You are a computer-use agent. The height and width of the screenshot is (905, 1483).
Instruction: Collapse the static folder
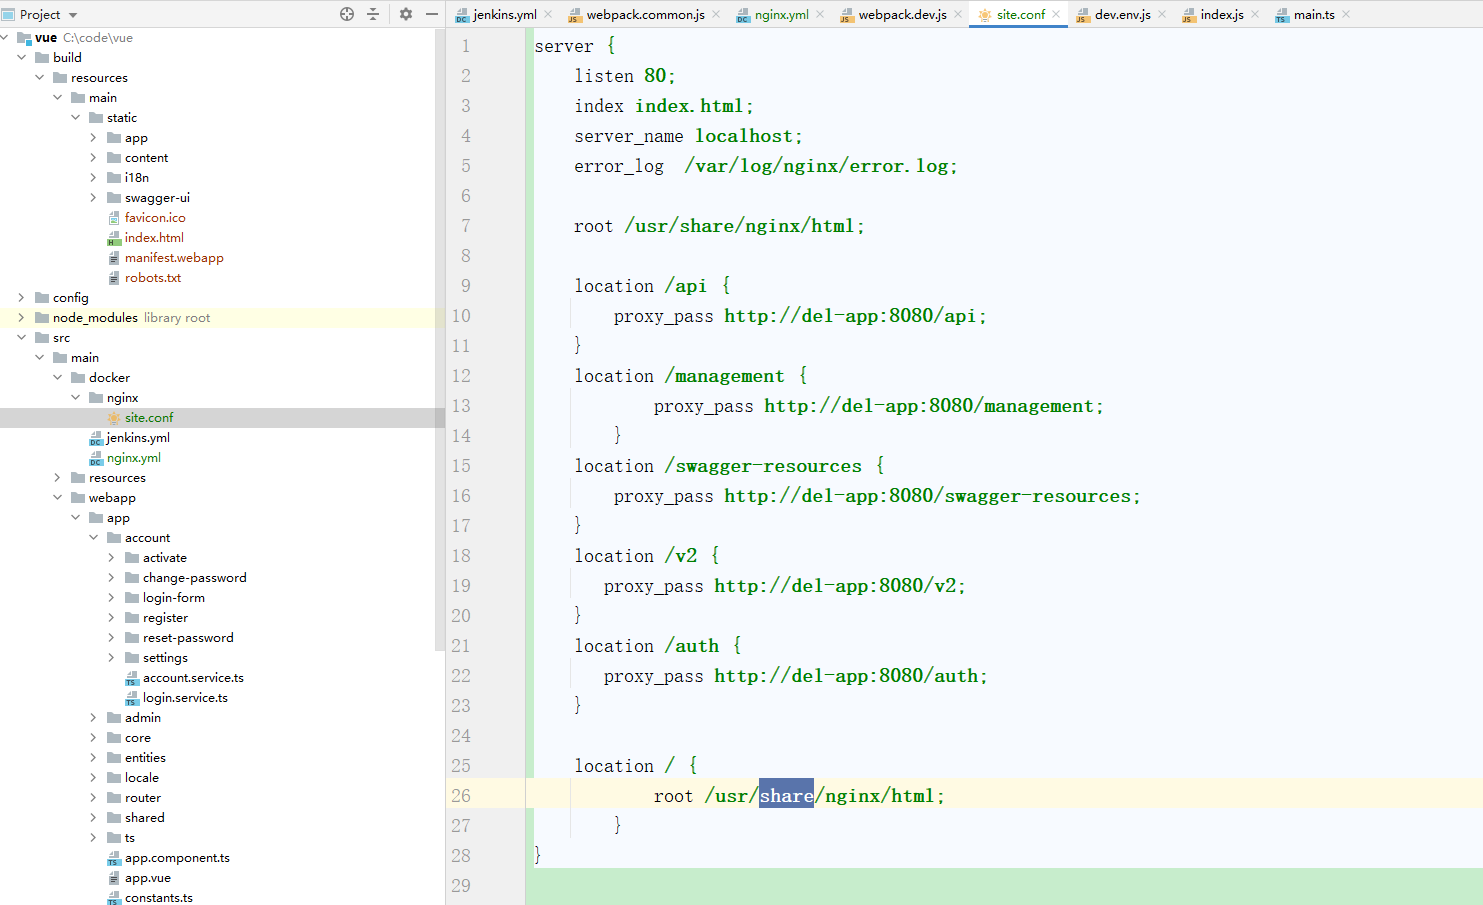click(x=75, y=117)
